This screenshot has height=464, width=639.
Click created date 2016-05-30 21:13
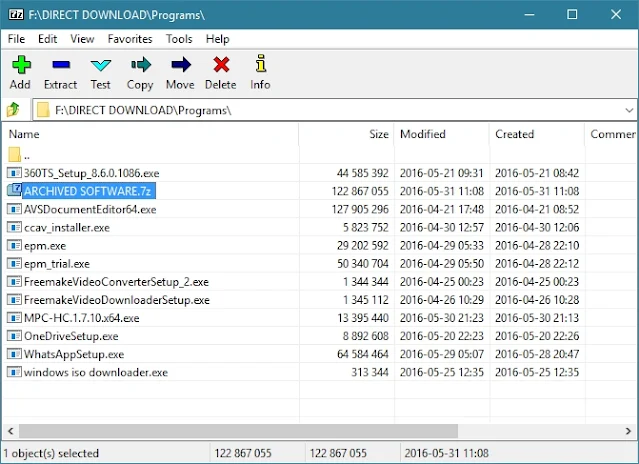[537, 318]
